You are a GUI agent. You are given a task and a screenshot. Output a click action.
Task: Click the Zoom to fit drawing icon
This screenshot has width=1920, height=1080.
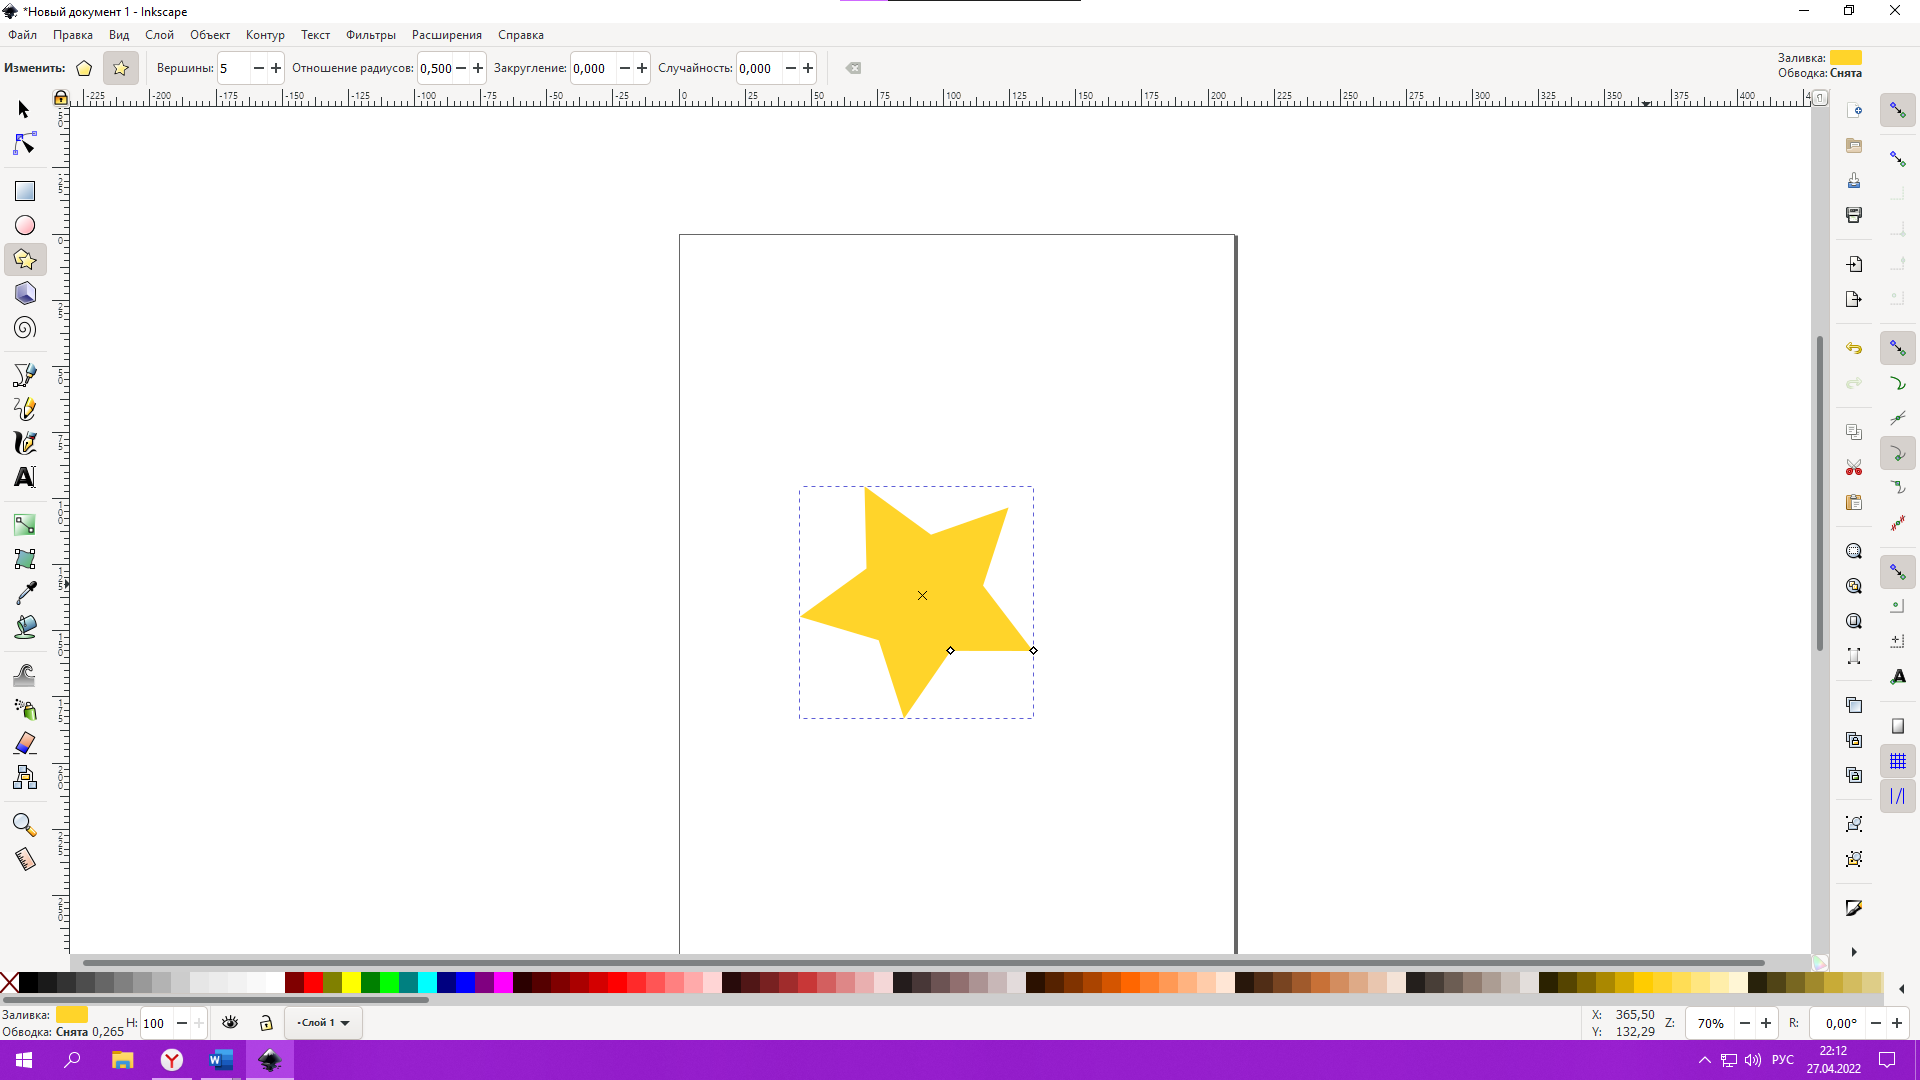click(x=1854, y=586)
